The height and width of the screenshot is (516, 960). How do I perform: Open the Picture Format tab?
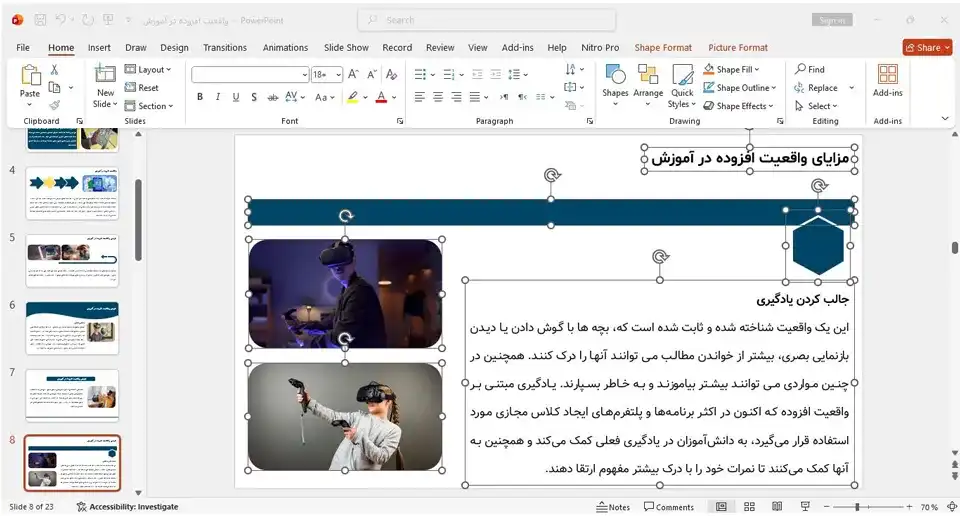click(738, 48)
